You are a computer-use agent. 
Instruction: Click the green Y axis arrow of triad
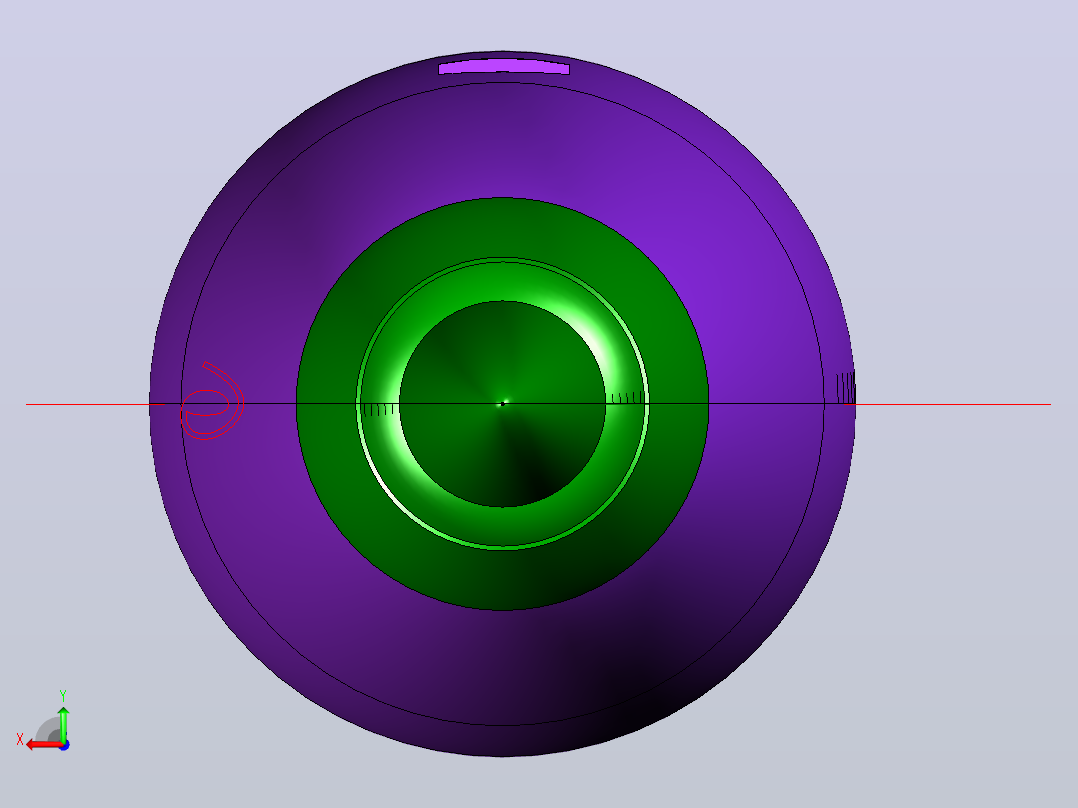(x=63, y=724)
